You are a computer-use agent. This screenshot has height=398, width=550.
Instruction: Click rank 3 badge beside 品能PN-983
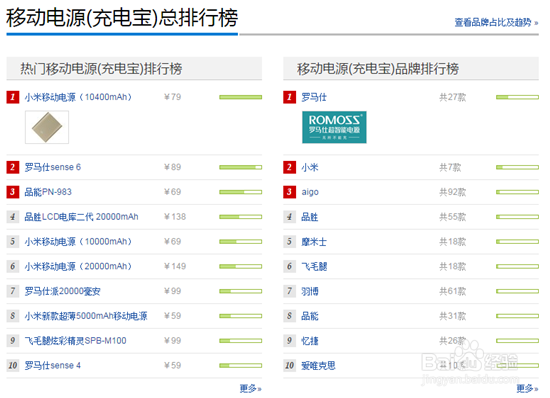pyautogui.click(x=13, y=192)
